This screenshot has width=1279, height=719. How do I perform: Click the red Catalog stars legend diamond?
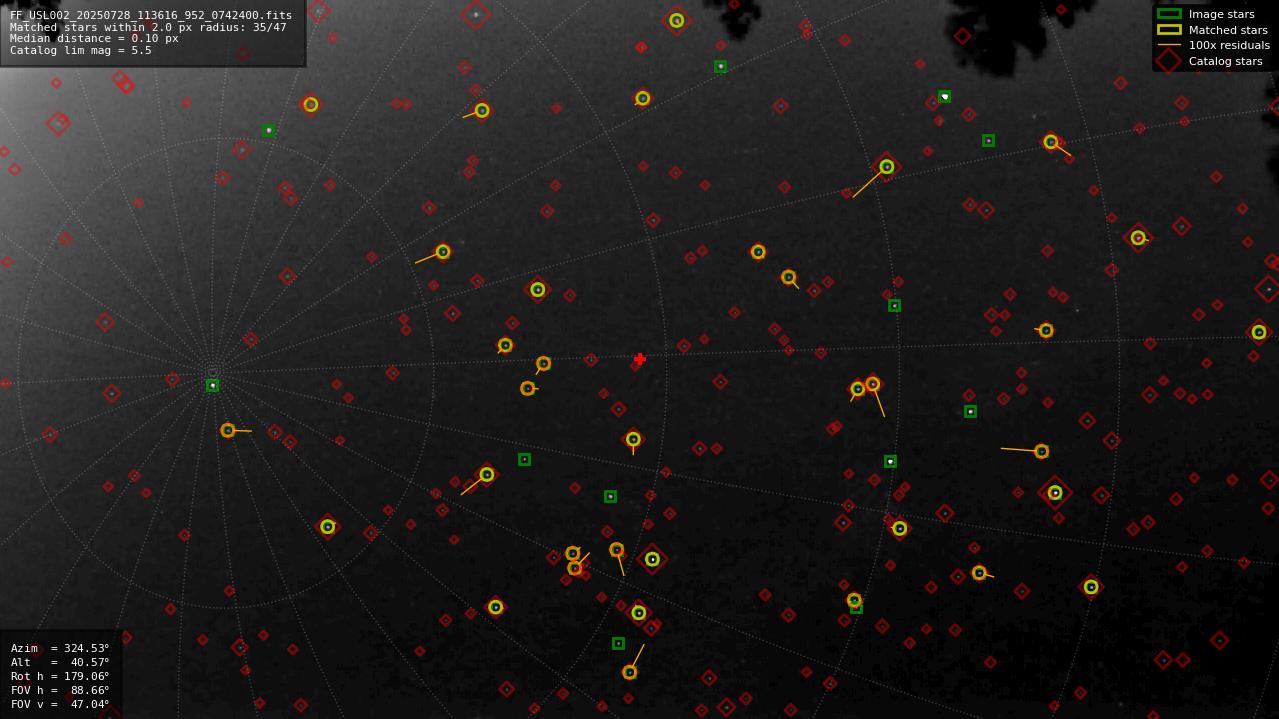click(1169, 61)
